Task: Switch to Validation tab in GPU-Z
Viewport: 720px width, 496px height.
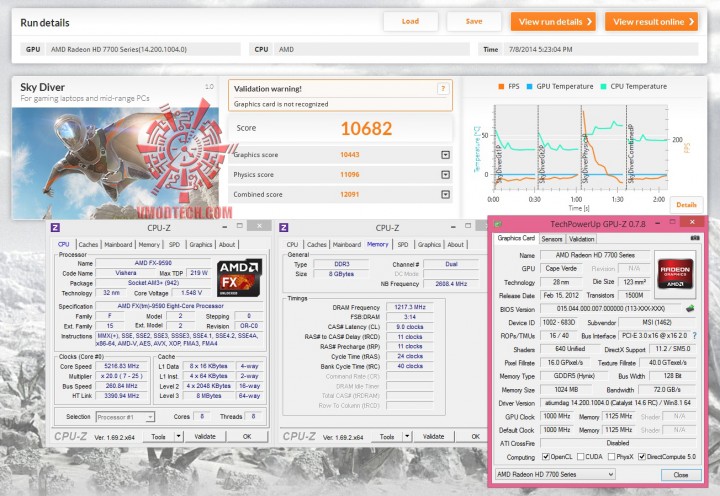Action: [581, 239]
